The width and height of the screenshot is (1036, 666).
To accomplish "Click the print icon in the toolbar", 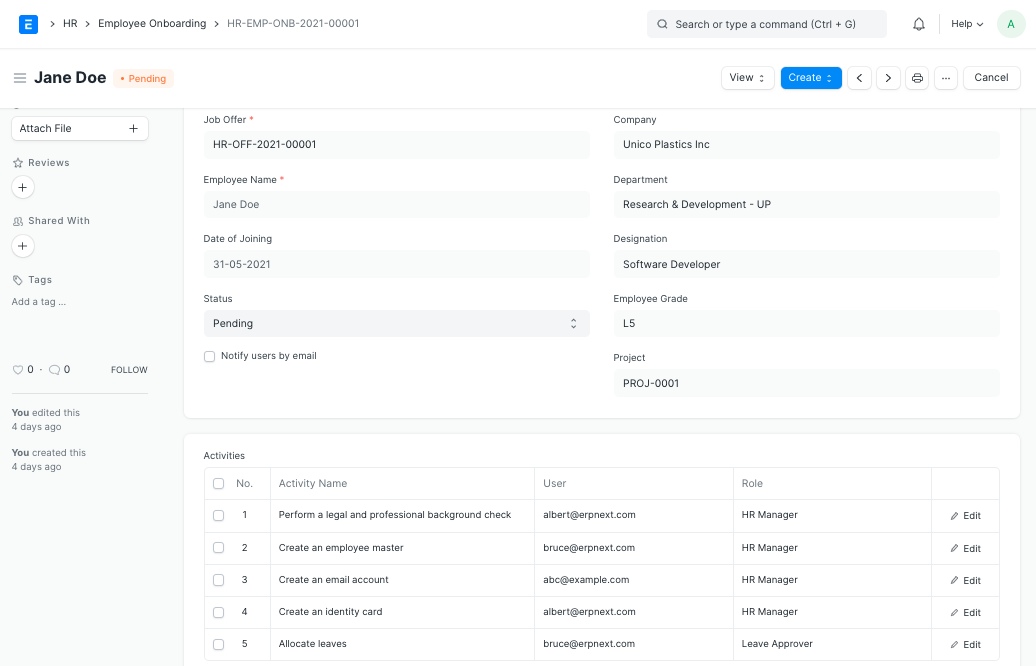I will pyautogui.click(x=917, y=77).
